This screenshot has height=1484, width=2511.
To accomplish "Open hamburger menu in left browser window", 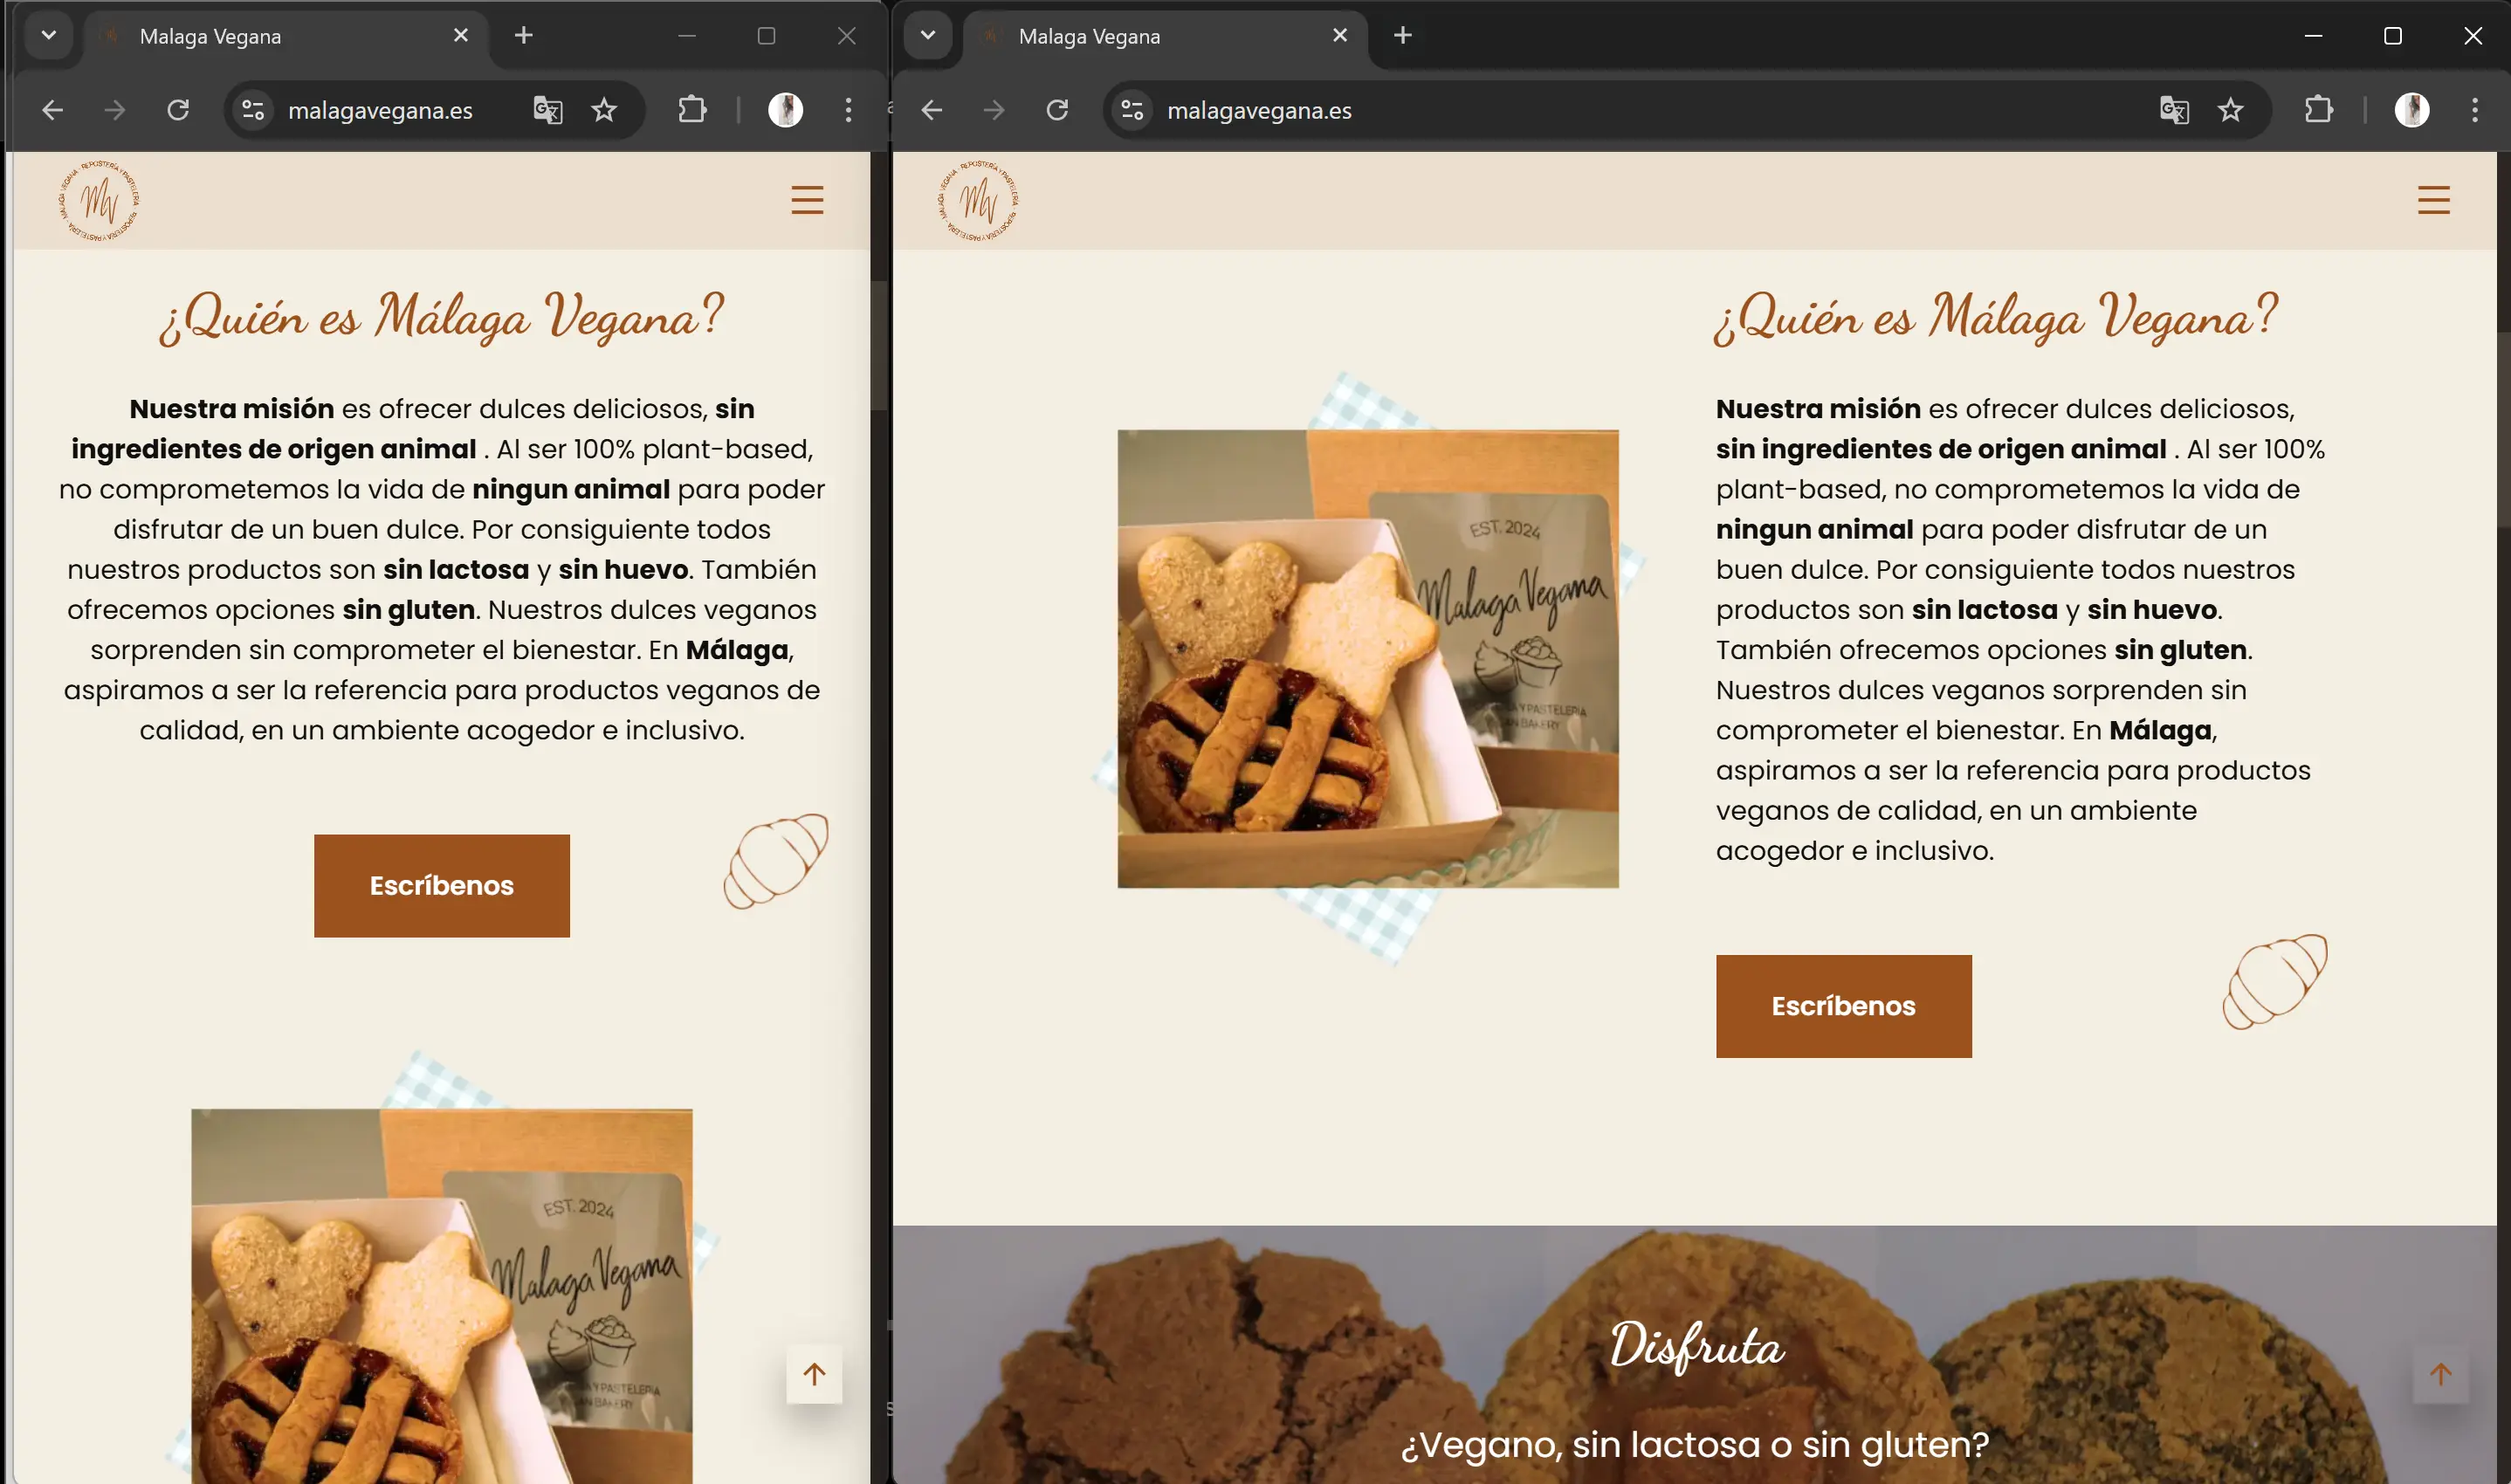I will 807,200.
